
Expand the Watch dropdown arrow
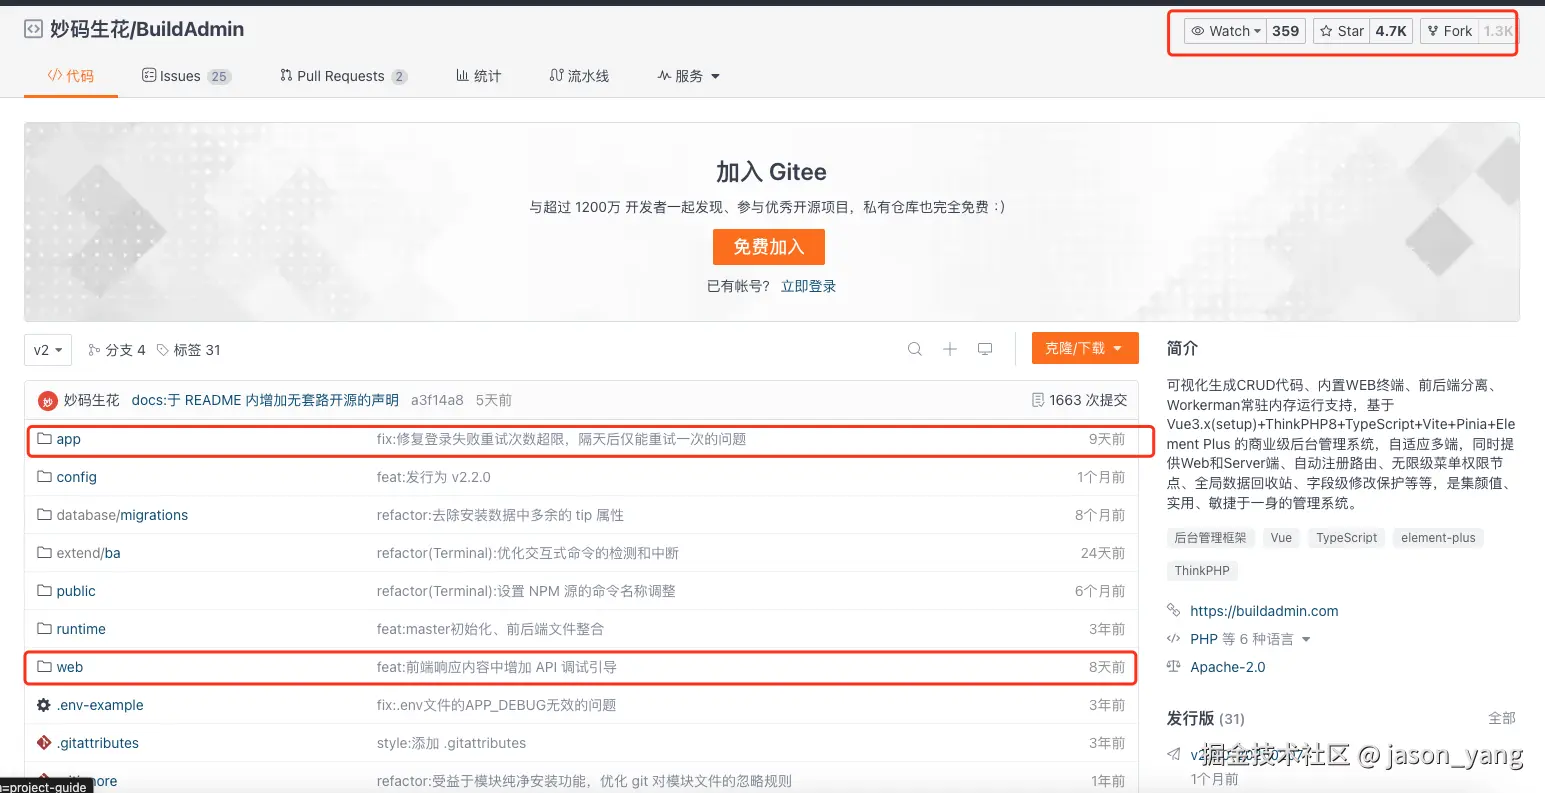[1257, 31]
